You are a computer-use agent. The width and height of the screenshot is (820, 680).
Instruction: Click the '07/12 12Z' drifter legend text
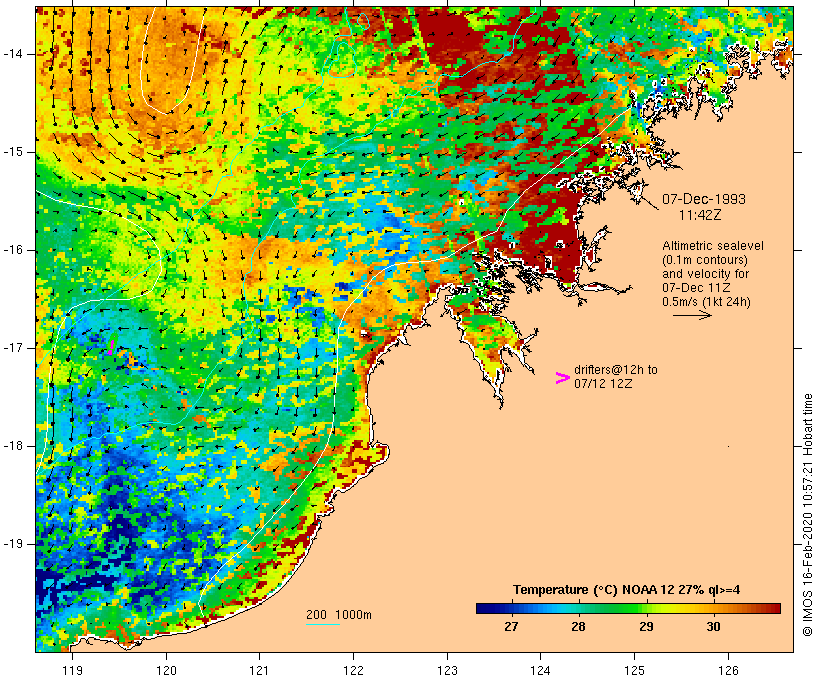click(603, 384)
